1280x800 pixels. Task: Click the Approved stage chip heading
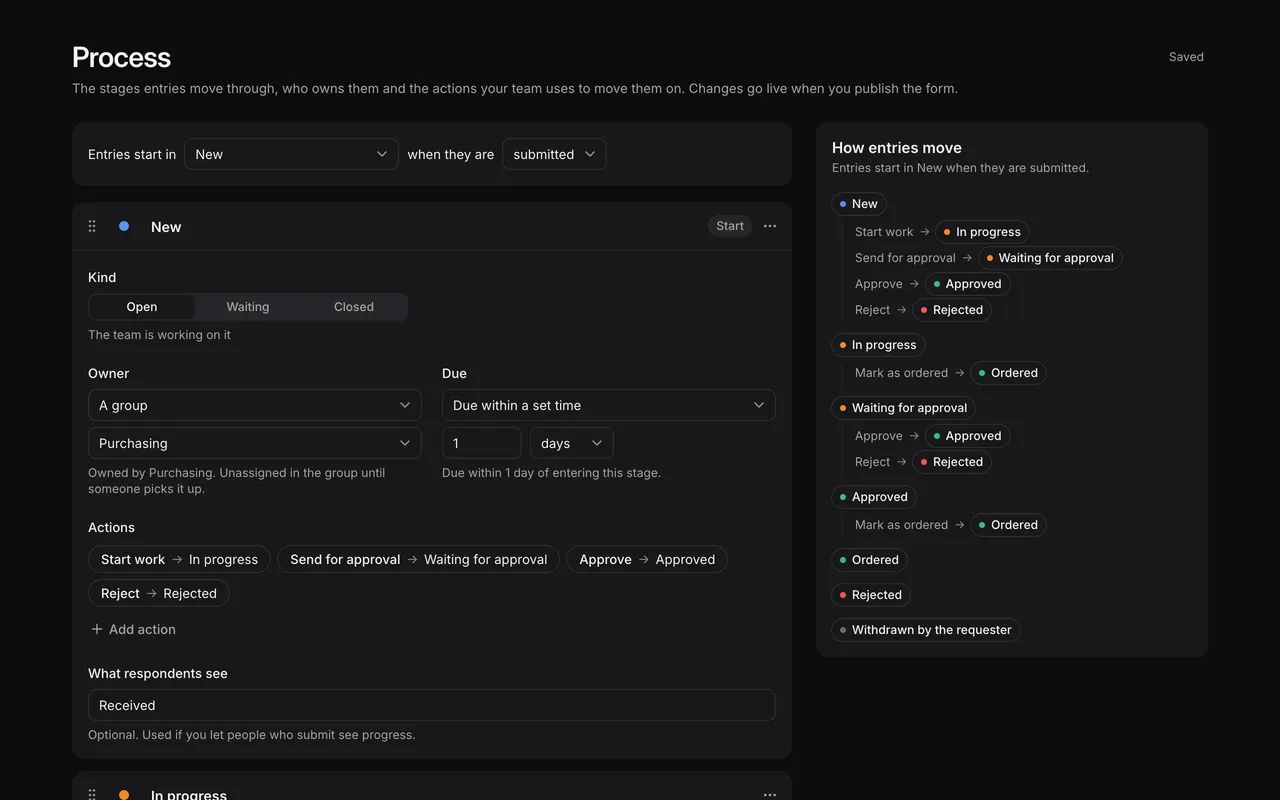[874, 497]
